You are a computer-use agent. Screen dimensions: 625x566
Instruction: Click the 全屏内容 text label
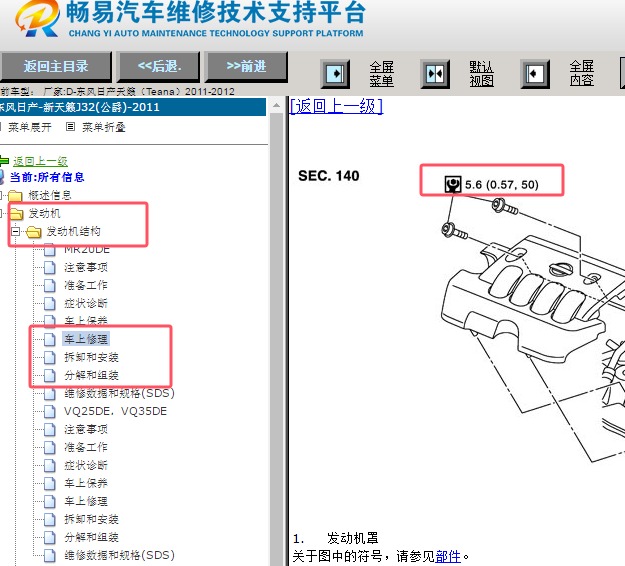(x=582, y=74)
